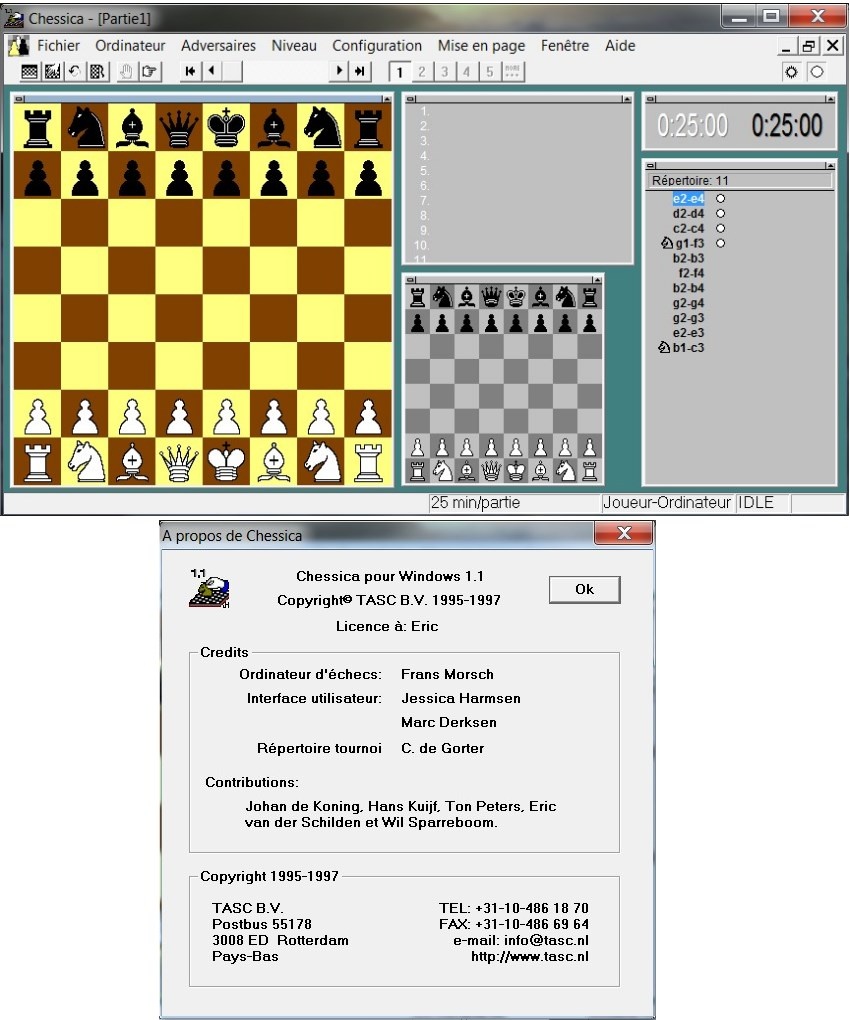Click the arrow at the Répertoire panel's top-right
This screenshot has height=1020, width=850.
tap(830, 165)
